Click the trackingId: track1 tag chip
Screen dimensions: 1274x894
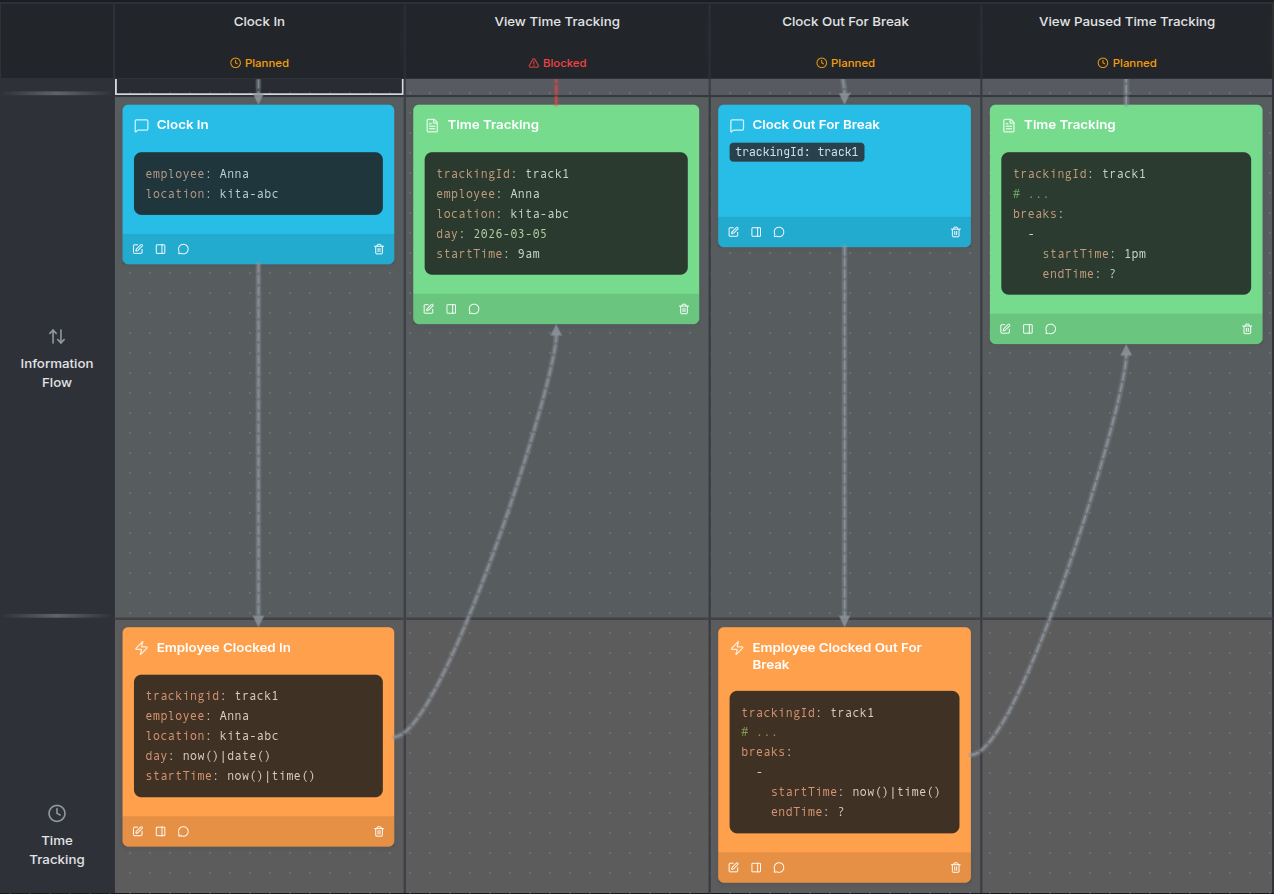click(796, 152)
